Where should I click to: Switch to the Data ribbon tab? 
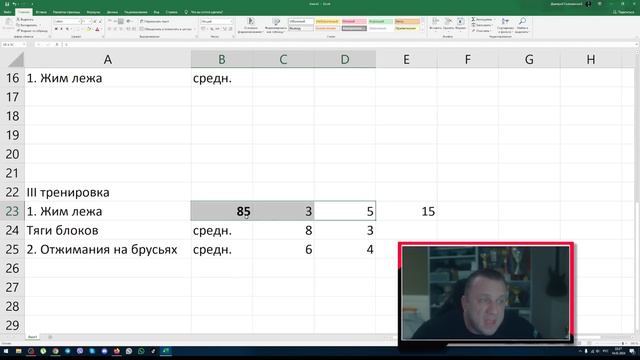112,12
